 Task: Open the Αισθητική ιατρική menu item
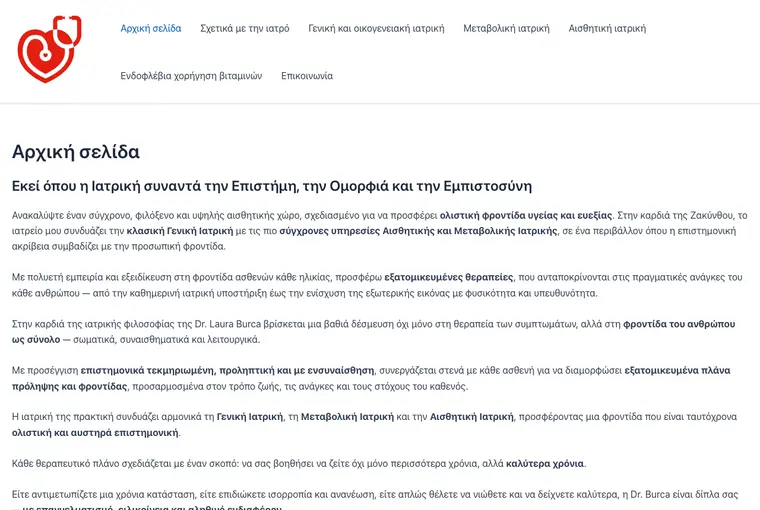[x=607, y=29]
